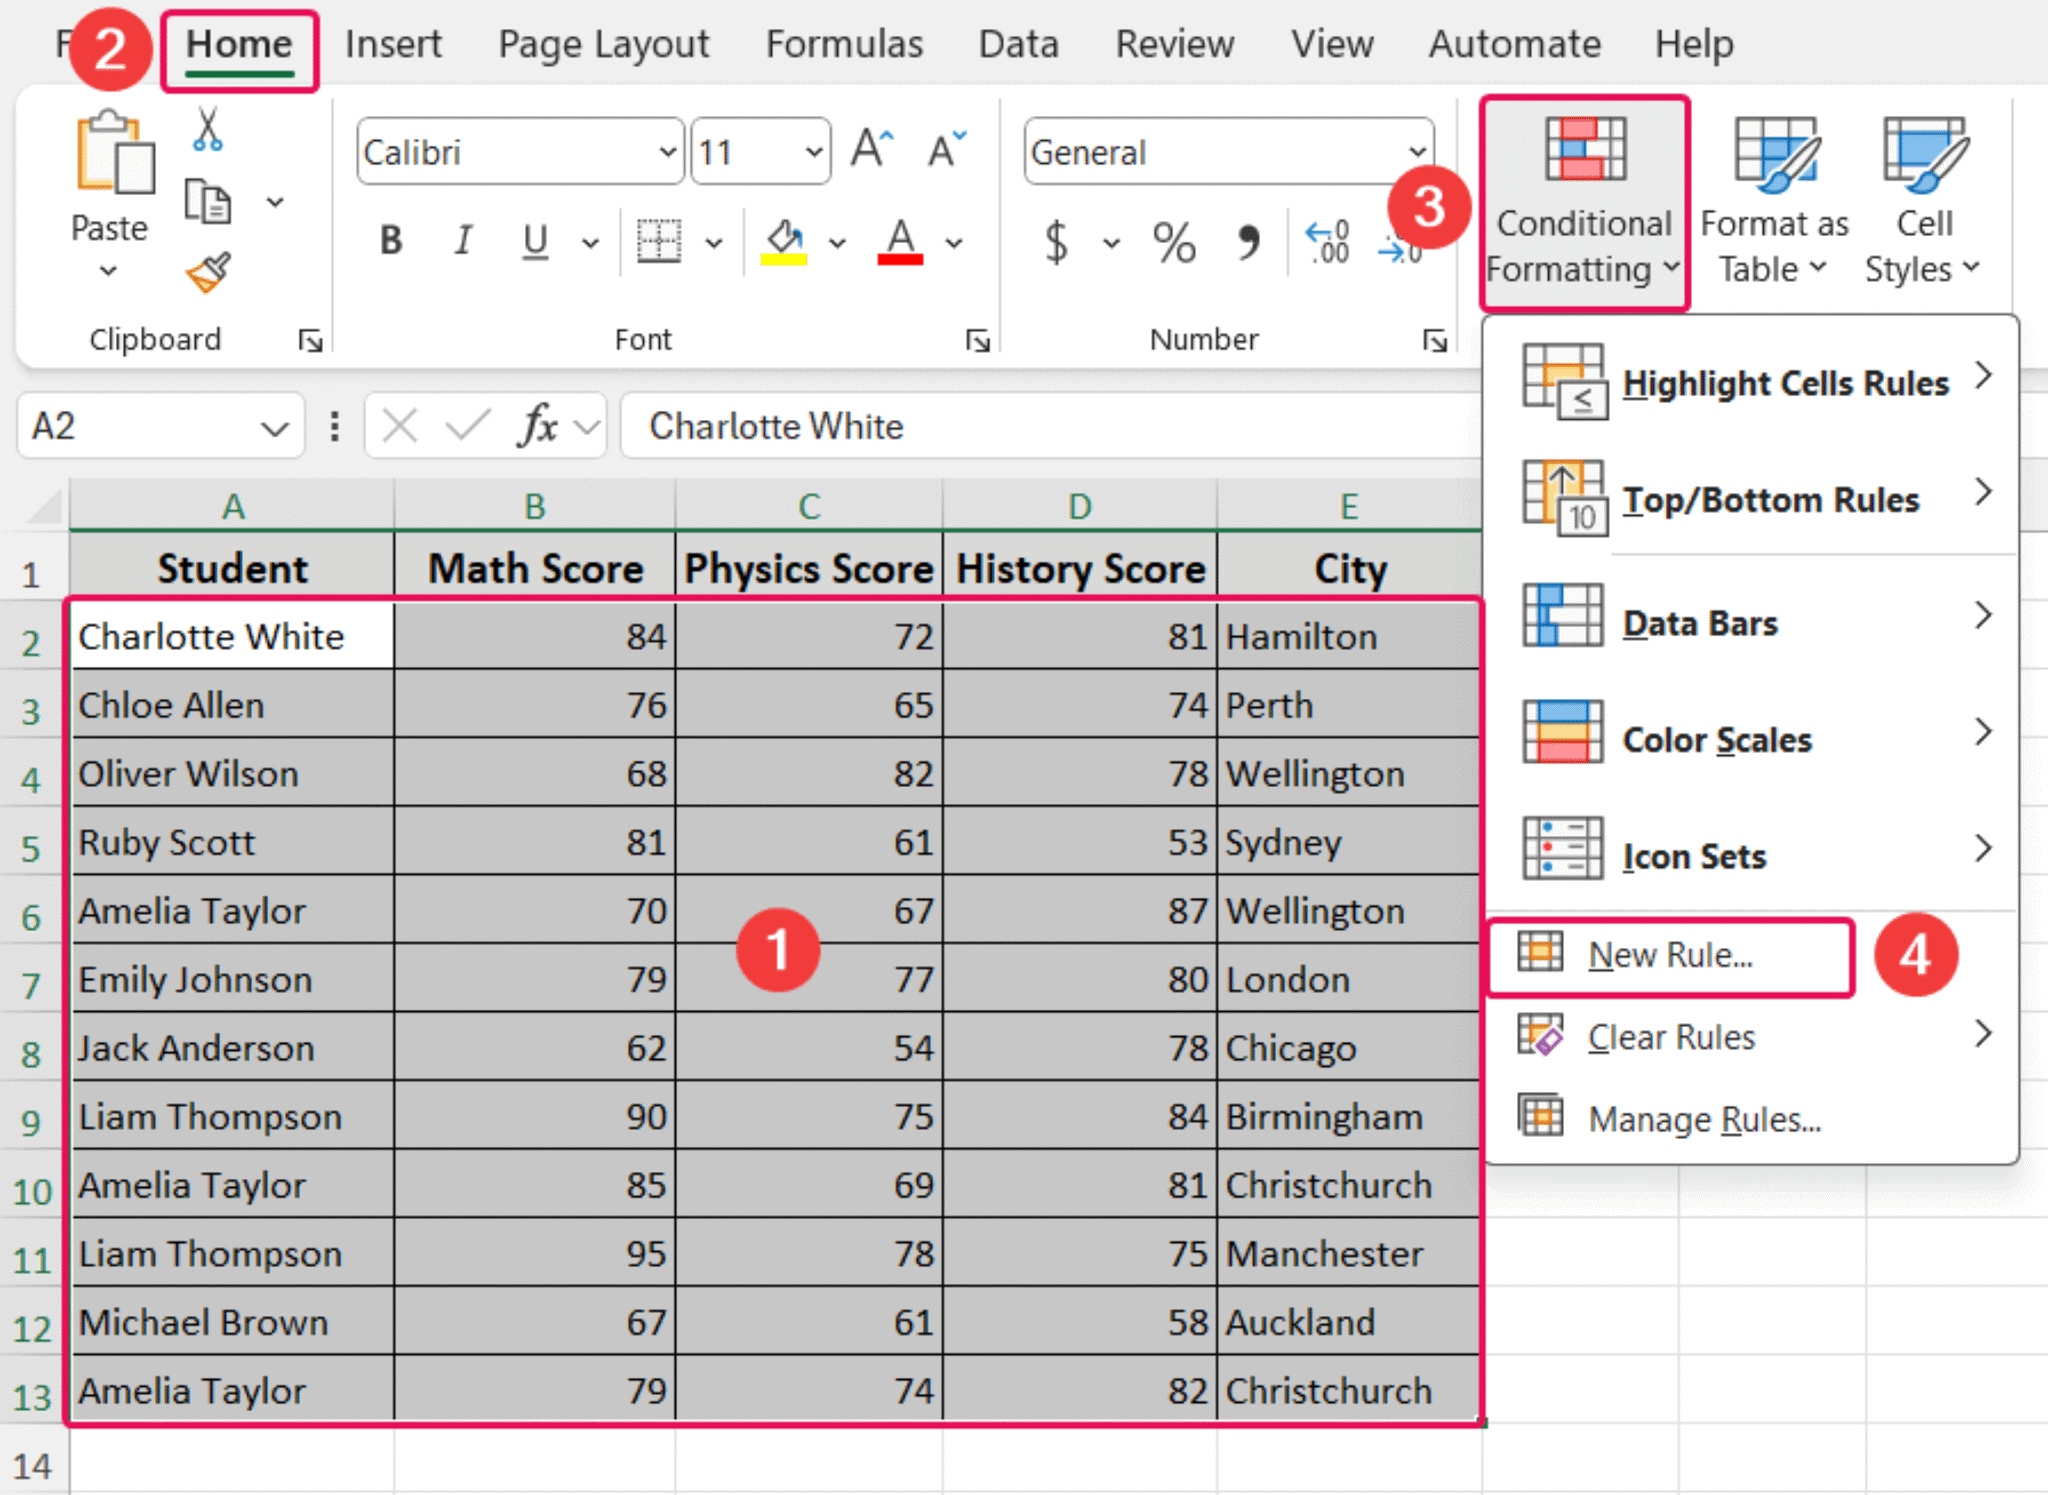The height and width of the screenshot is (1495, 2048).
Task: Open Conditional Formatting on the ribbon
Action: click(x=1582, y=200)
